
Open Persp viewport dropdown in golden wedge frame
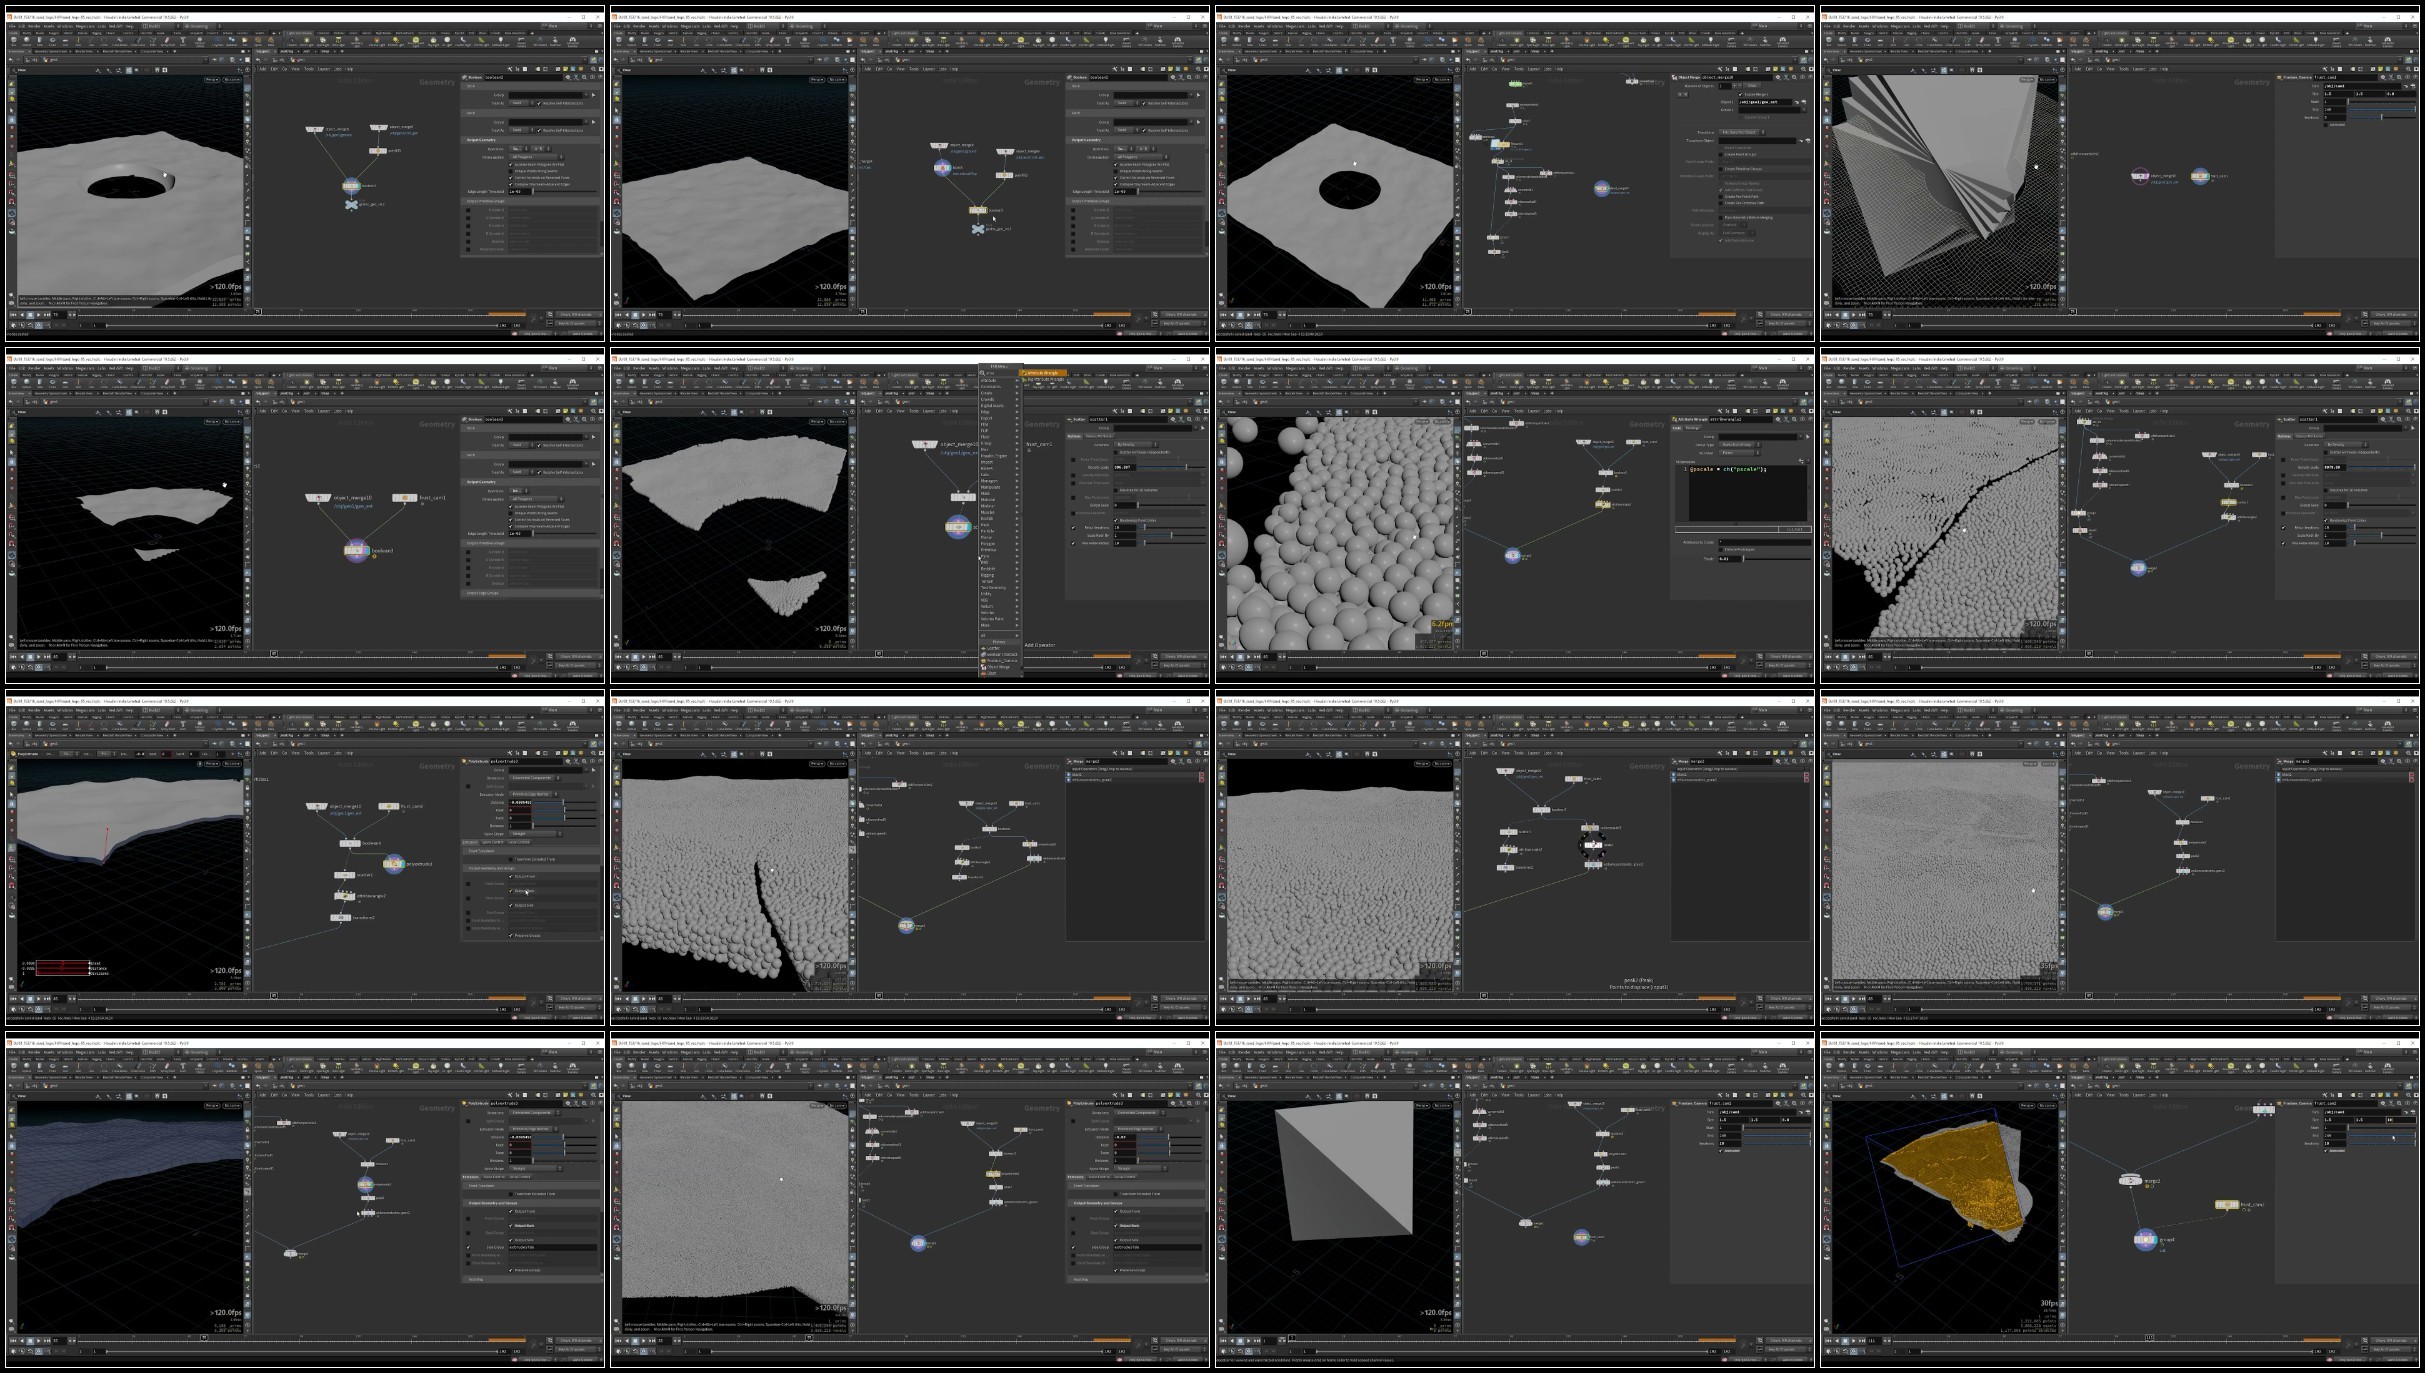[x=2027, y=1105]
